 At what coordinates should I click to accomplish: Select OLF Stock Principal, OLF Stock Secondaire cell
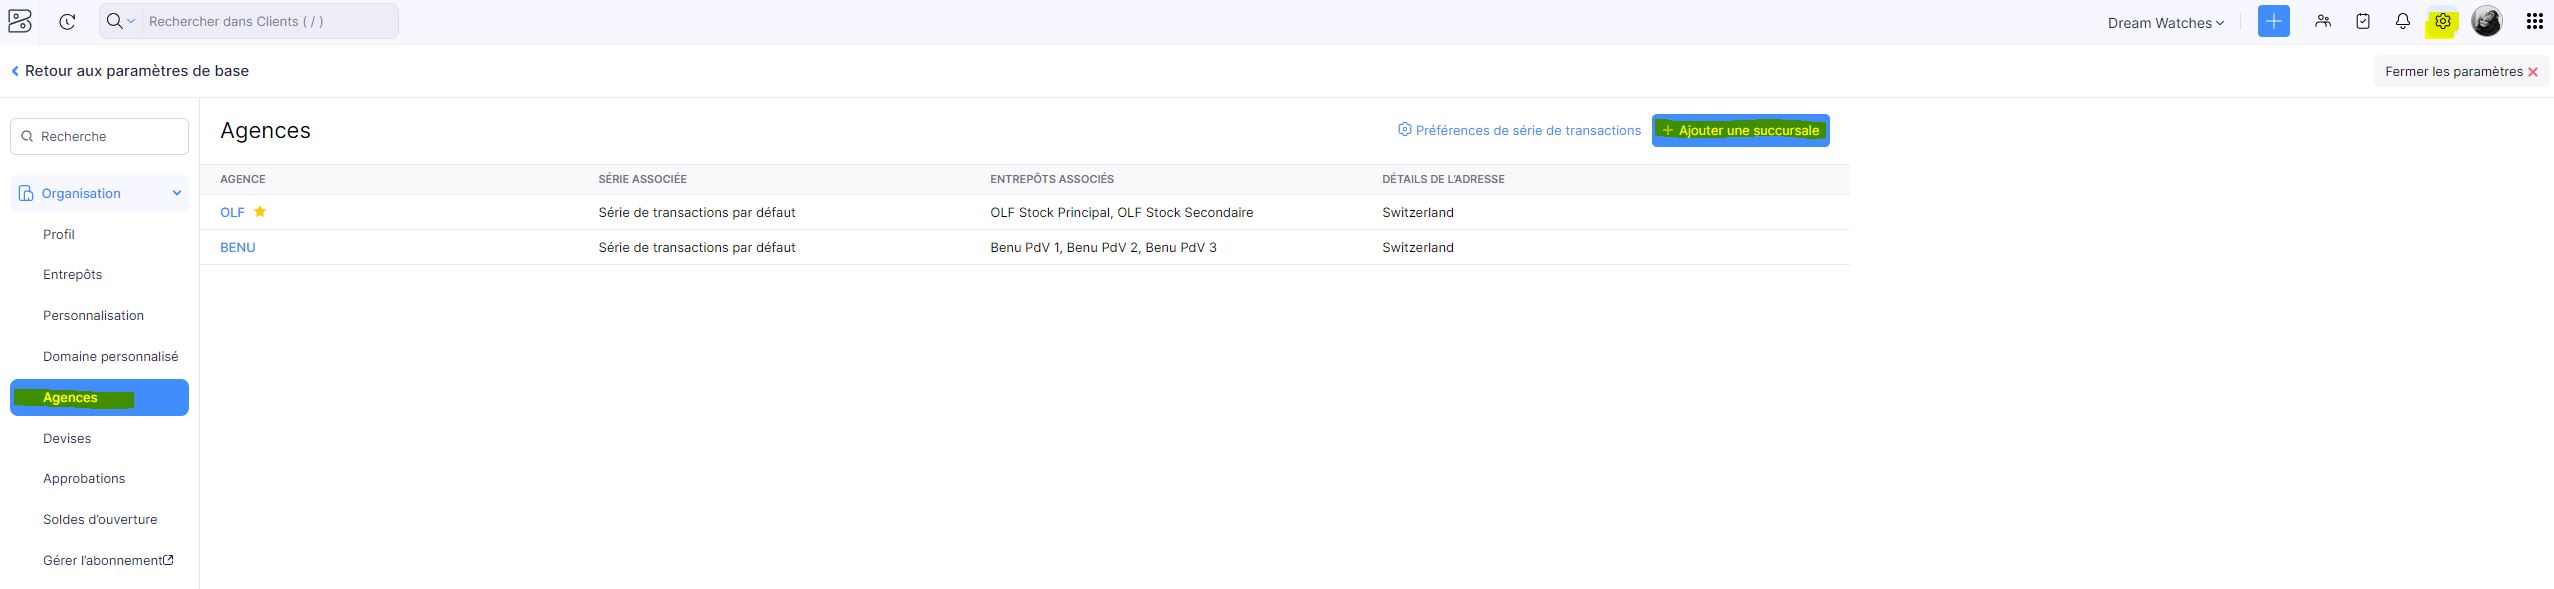click(1121, 212)
